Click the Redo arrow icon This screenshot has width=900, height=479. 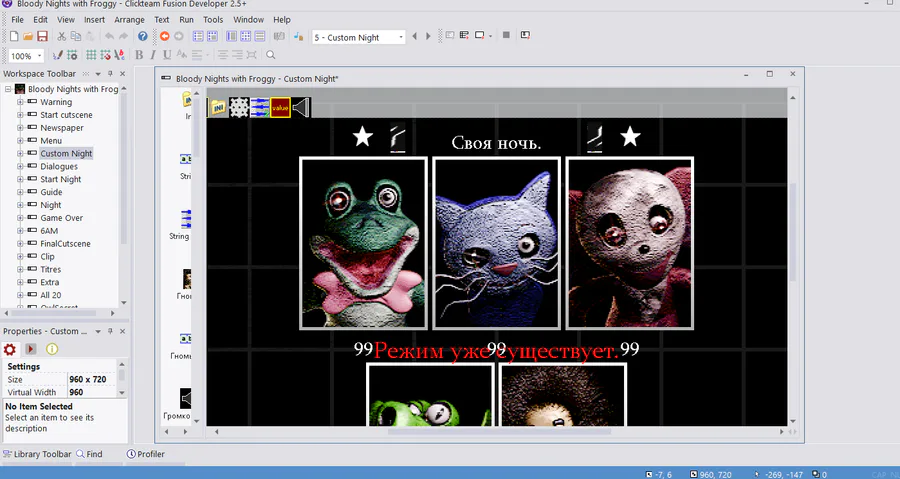pyautogui.click(x=123, y=36)
